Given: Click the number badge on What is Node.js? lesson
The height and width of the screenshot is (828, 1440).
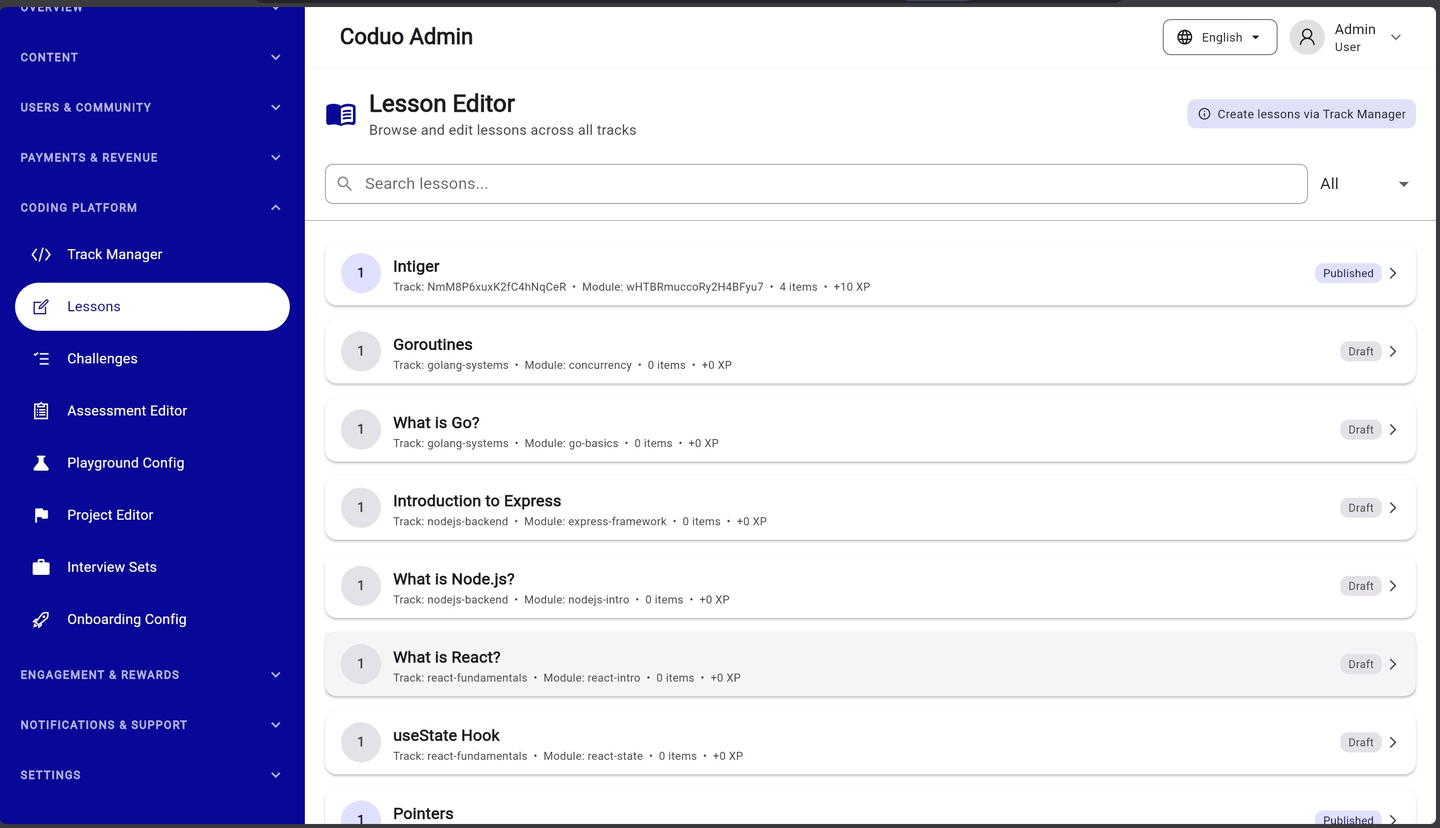Looking at the screenshot, I should tap(361, 586).
